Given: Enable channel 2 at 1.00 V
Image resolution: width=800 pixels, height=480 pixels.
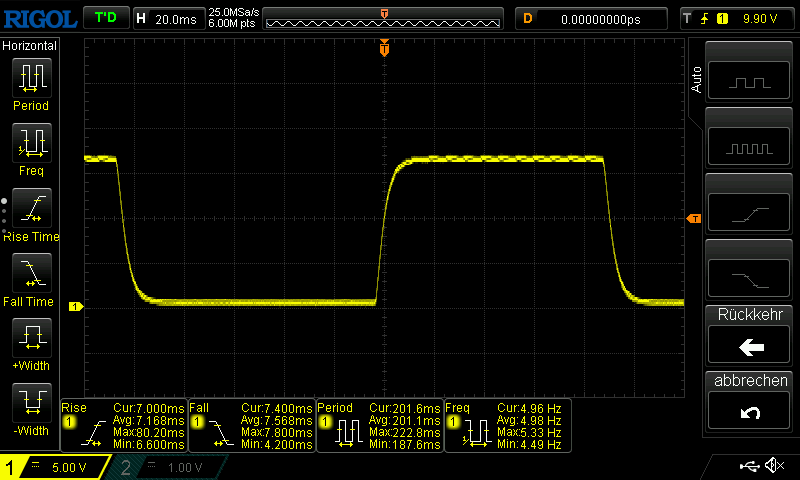Looking at the screenshot, I should [x=165, y=467].
